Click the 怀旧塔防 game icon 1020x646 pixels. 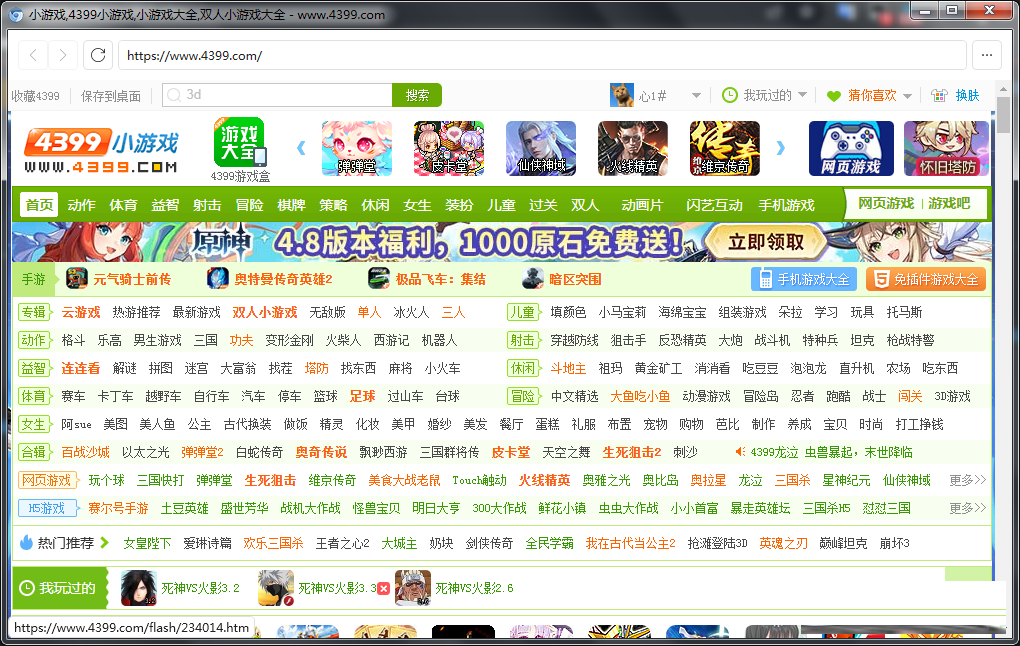click(946, 148)
